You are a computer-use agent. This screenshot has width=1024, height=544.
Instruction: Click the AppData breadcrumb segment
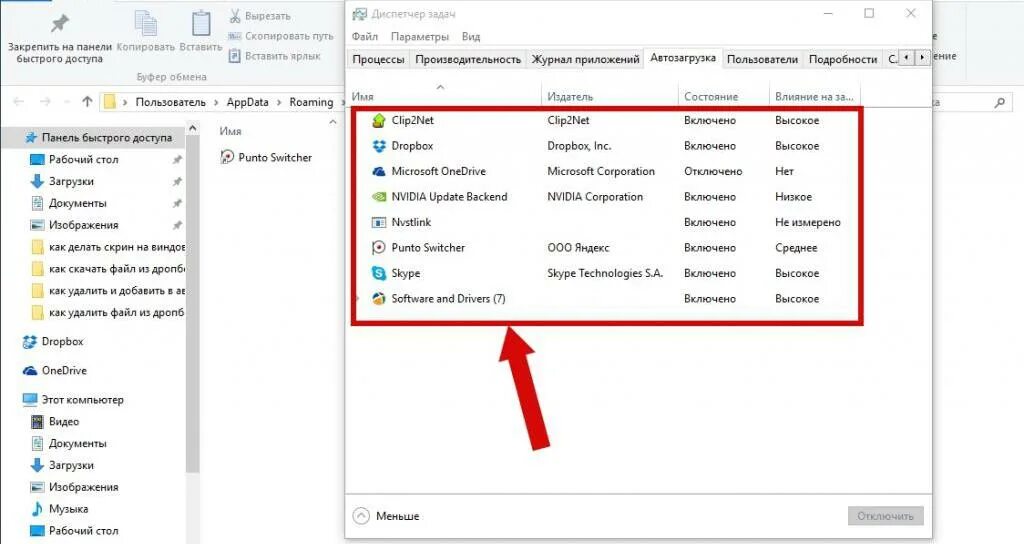tap(247, 102)
